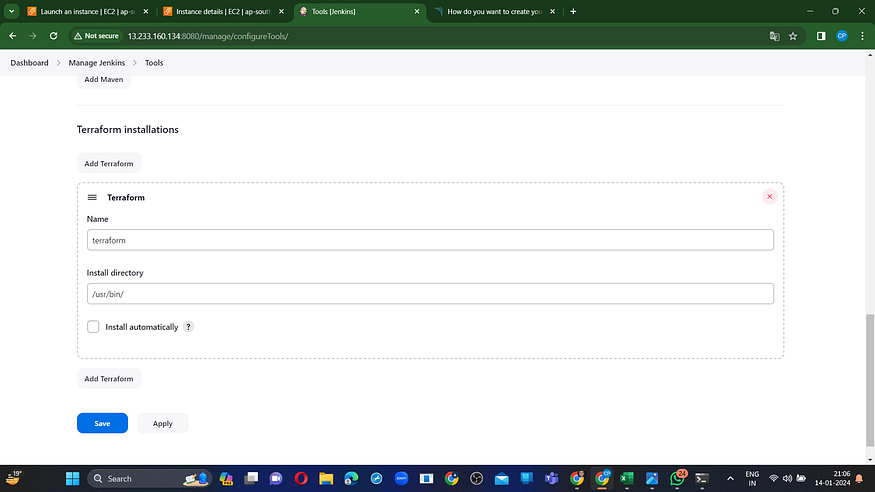This screenshot has height=492, width=875.
Task: Click the page vertical scrollbar thumb
Action: tap(870, 380)
